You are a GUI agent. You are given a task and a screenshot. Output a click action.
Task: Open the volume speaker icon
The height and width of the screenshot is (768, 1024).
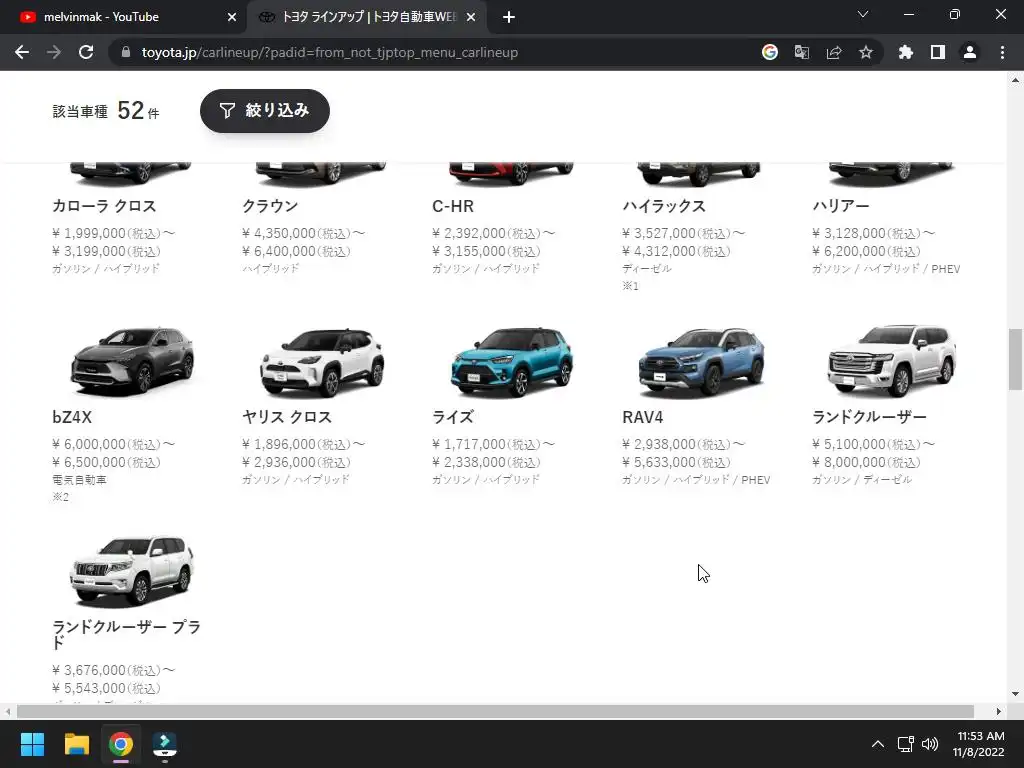pyautogui.click(x=930, y=744)
